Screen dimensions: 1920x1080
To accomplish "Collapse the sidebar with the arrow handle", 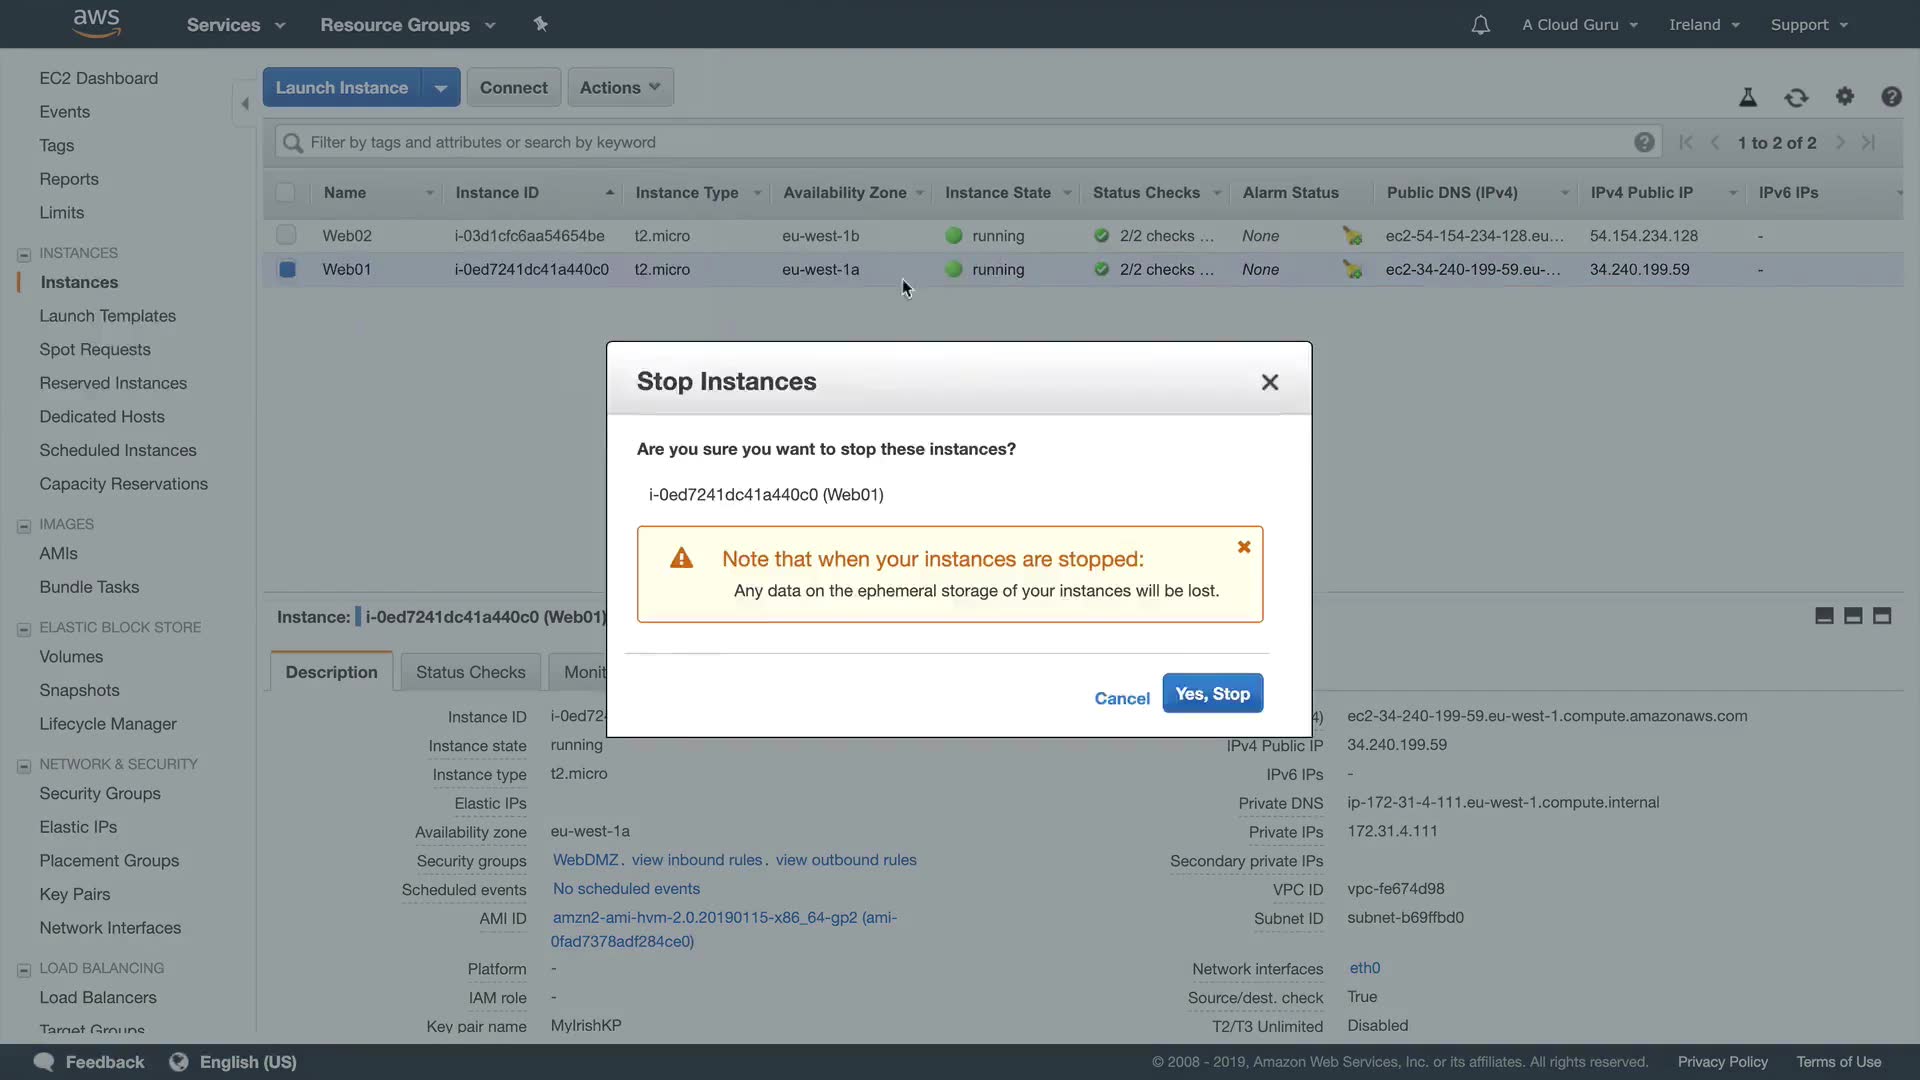I will point(245,103).
